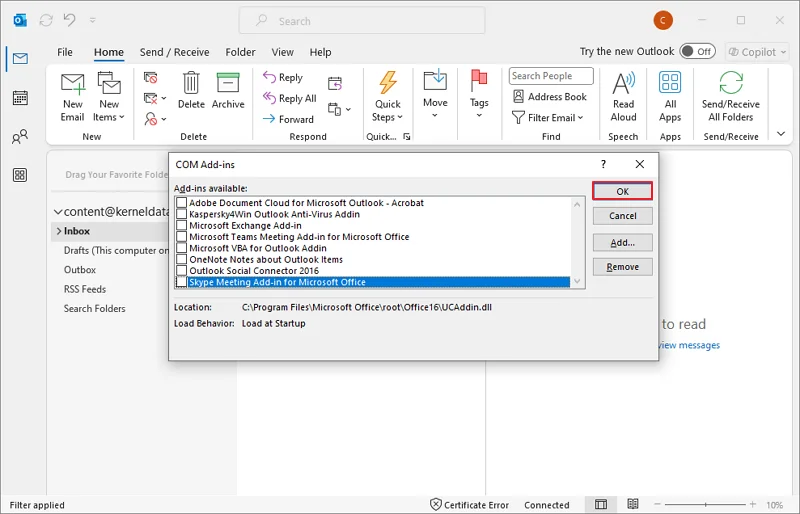Select the RSS Feeds folder
This screenshot has width=800, height=514.
(x=85, y=289)
